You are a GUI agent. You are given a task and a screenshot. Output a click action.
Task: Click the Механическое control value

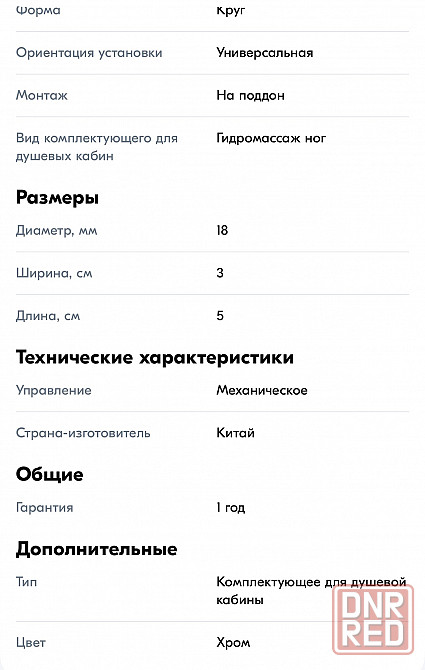(262, 390)
